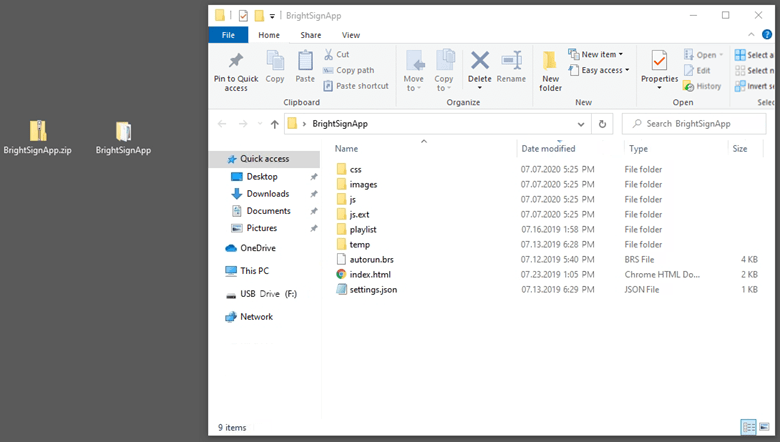Click the Delete X icon
The width and height of the screenshot is (780, 442).
click(x=480, y=61)
